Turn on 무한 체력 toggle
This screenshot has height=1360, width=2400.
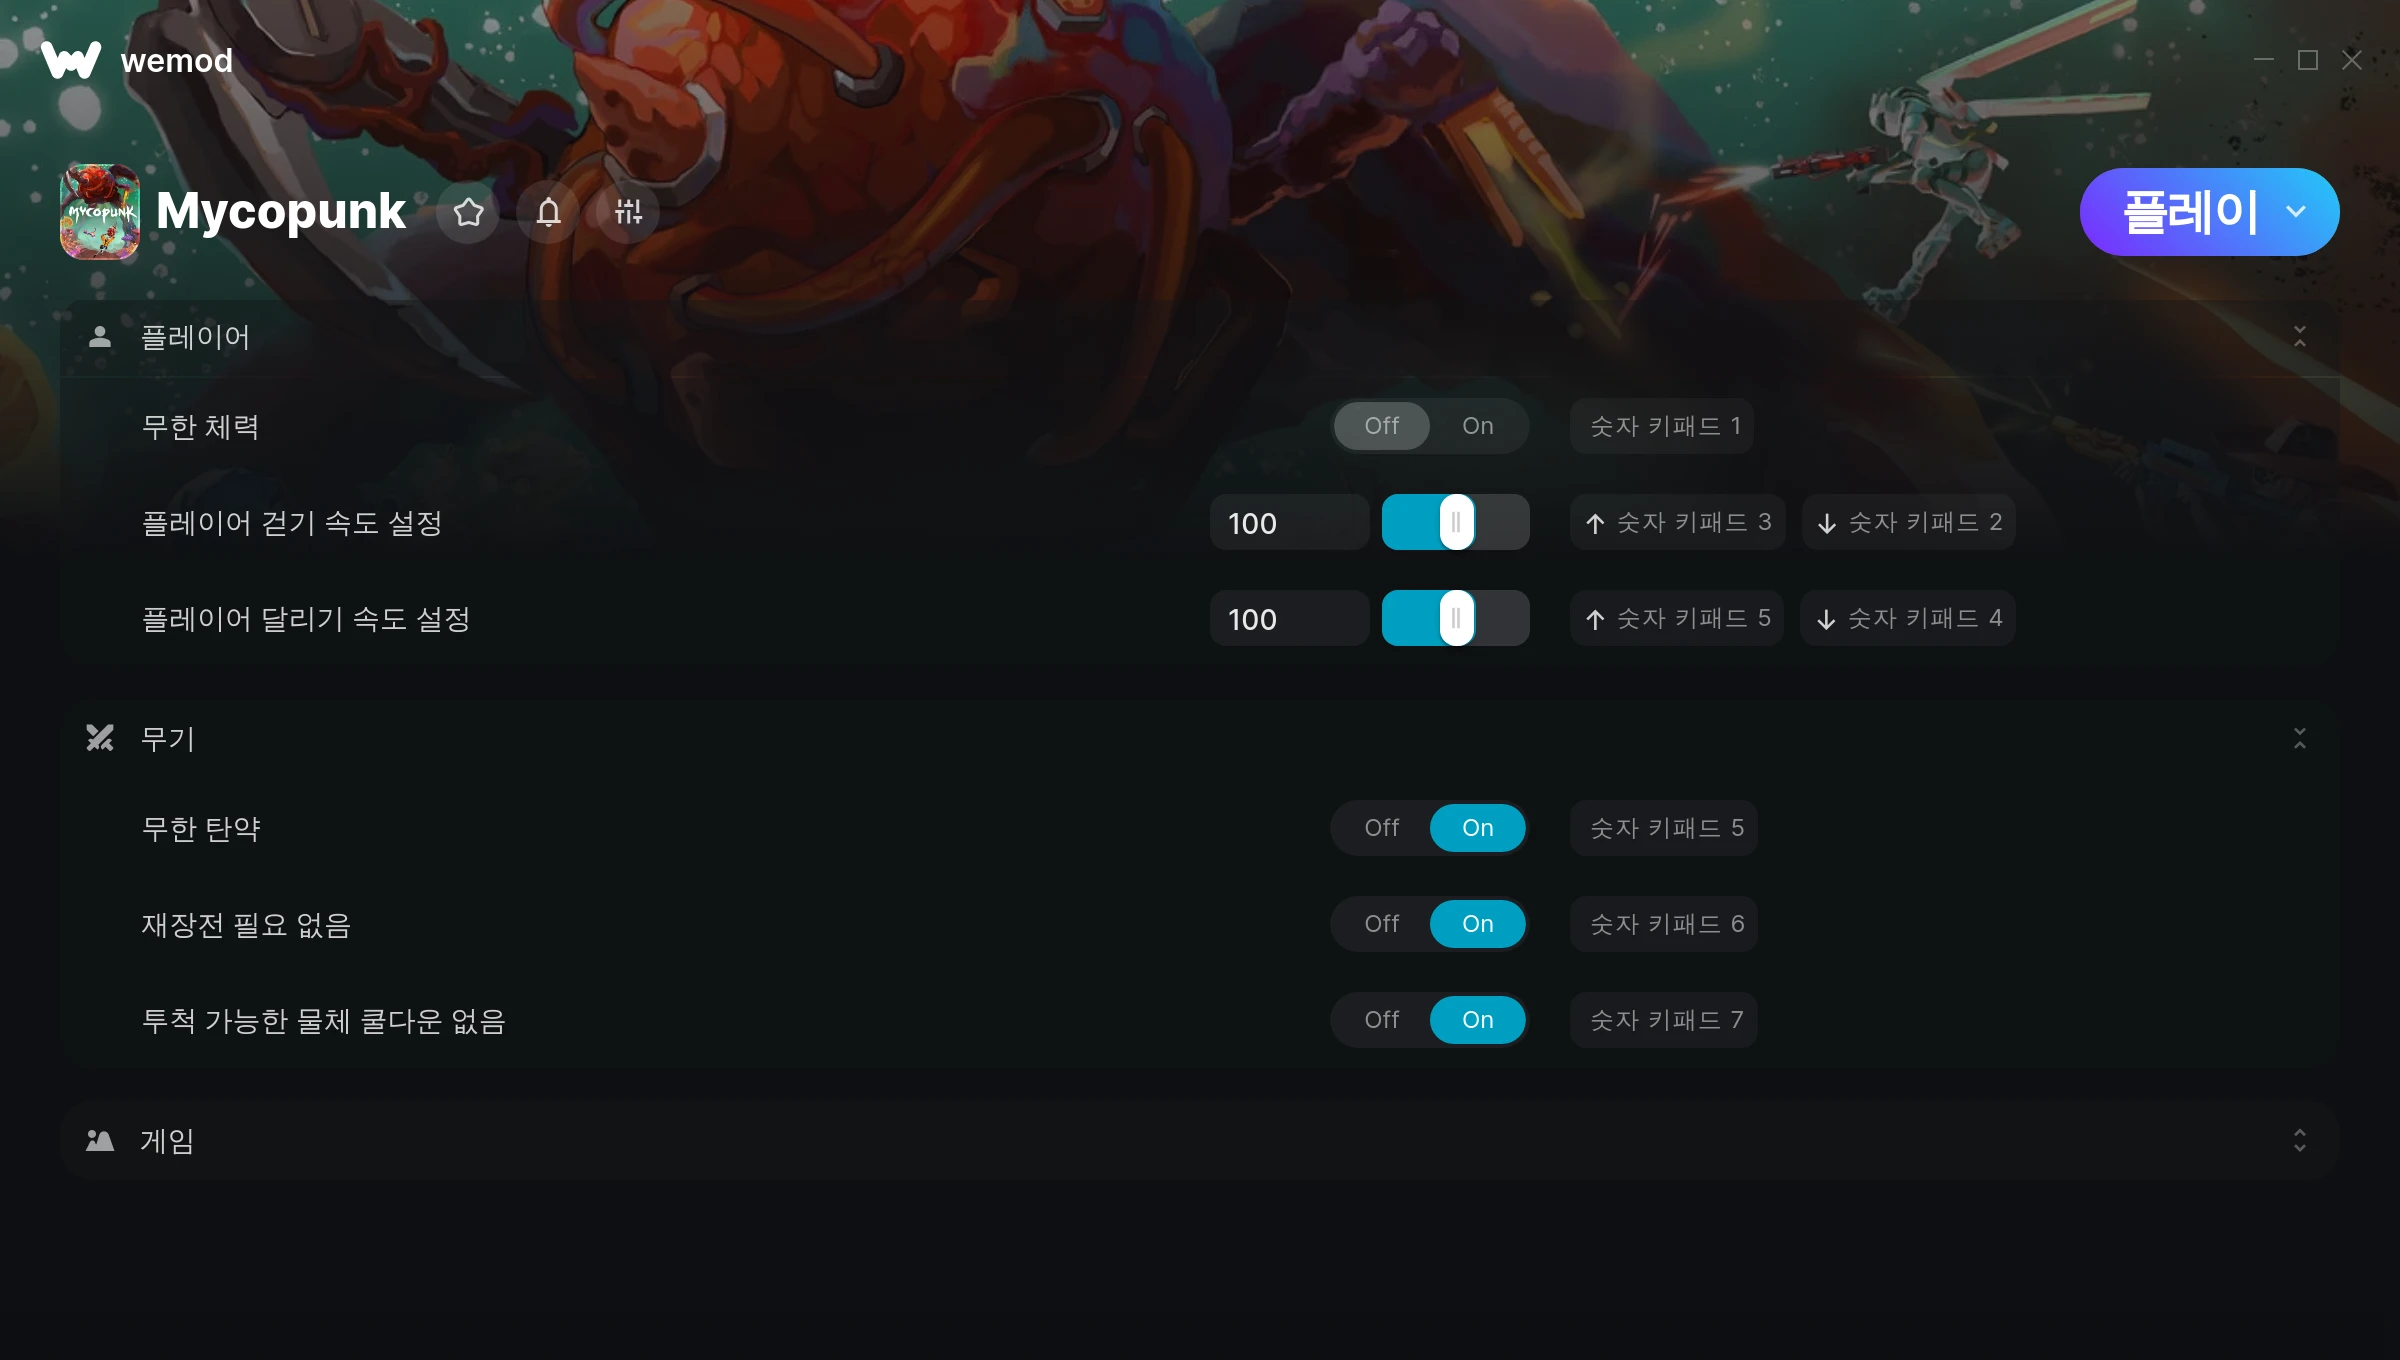pos(1478,426)
